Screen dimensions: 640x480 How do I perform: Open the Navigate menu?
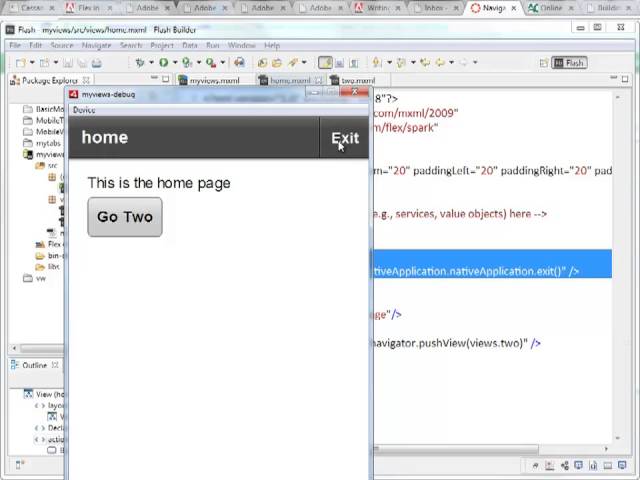pyautogui.click(x=96, y=45)
